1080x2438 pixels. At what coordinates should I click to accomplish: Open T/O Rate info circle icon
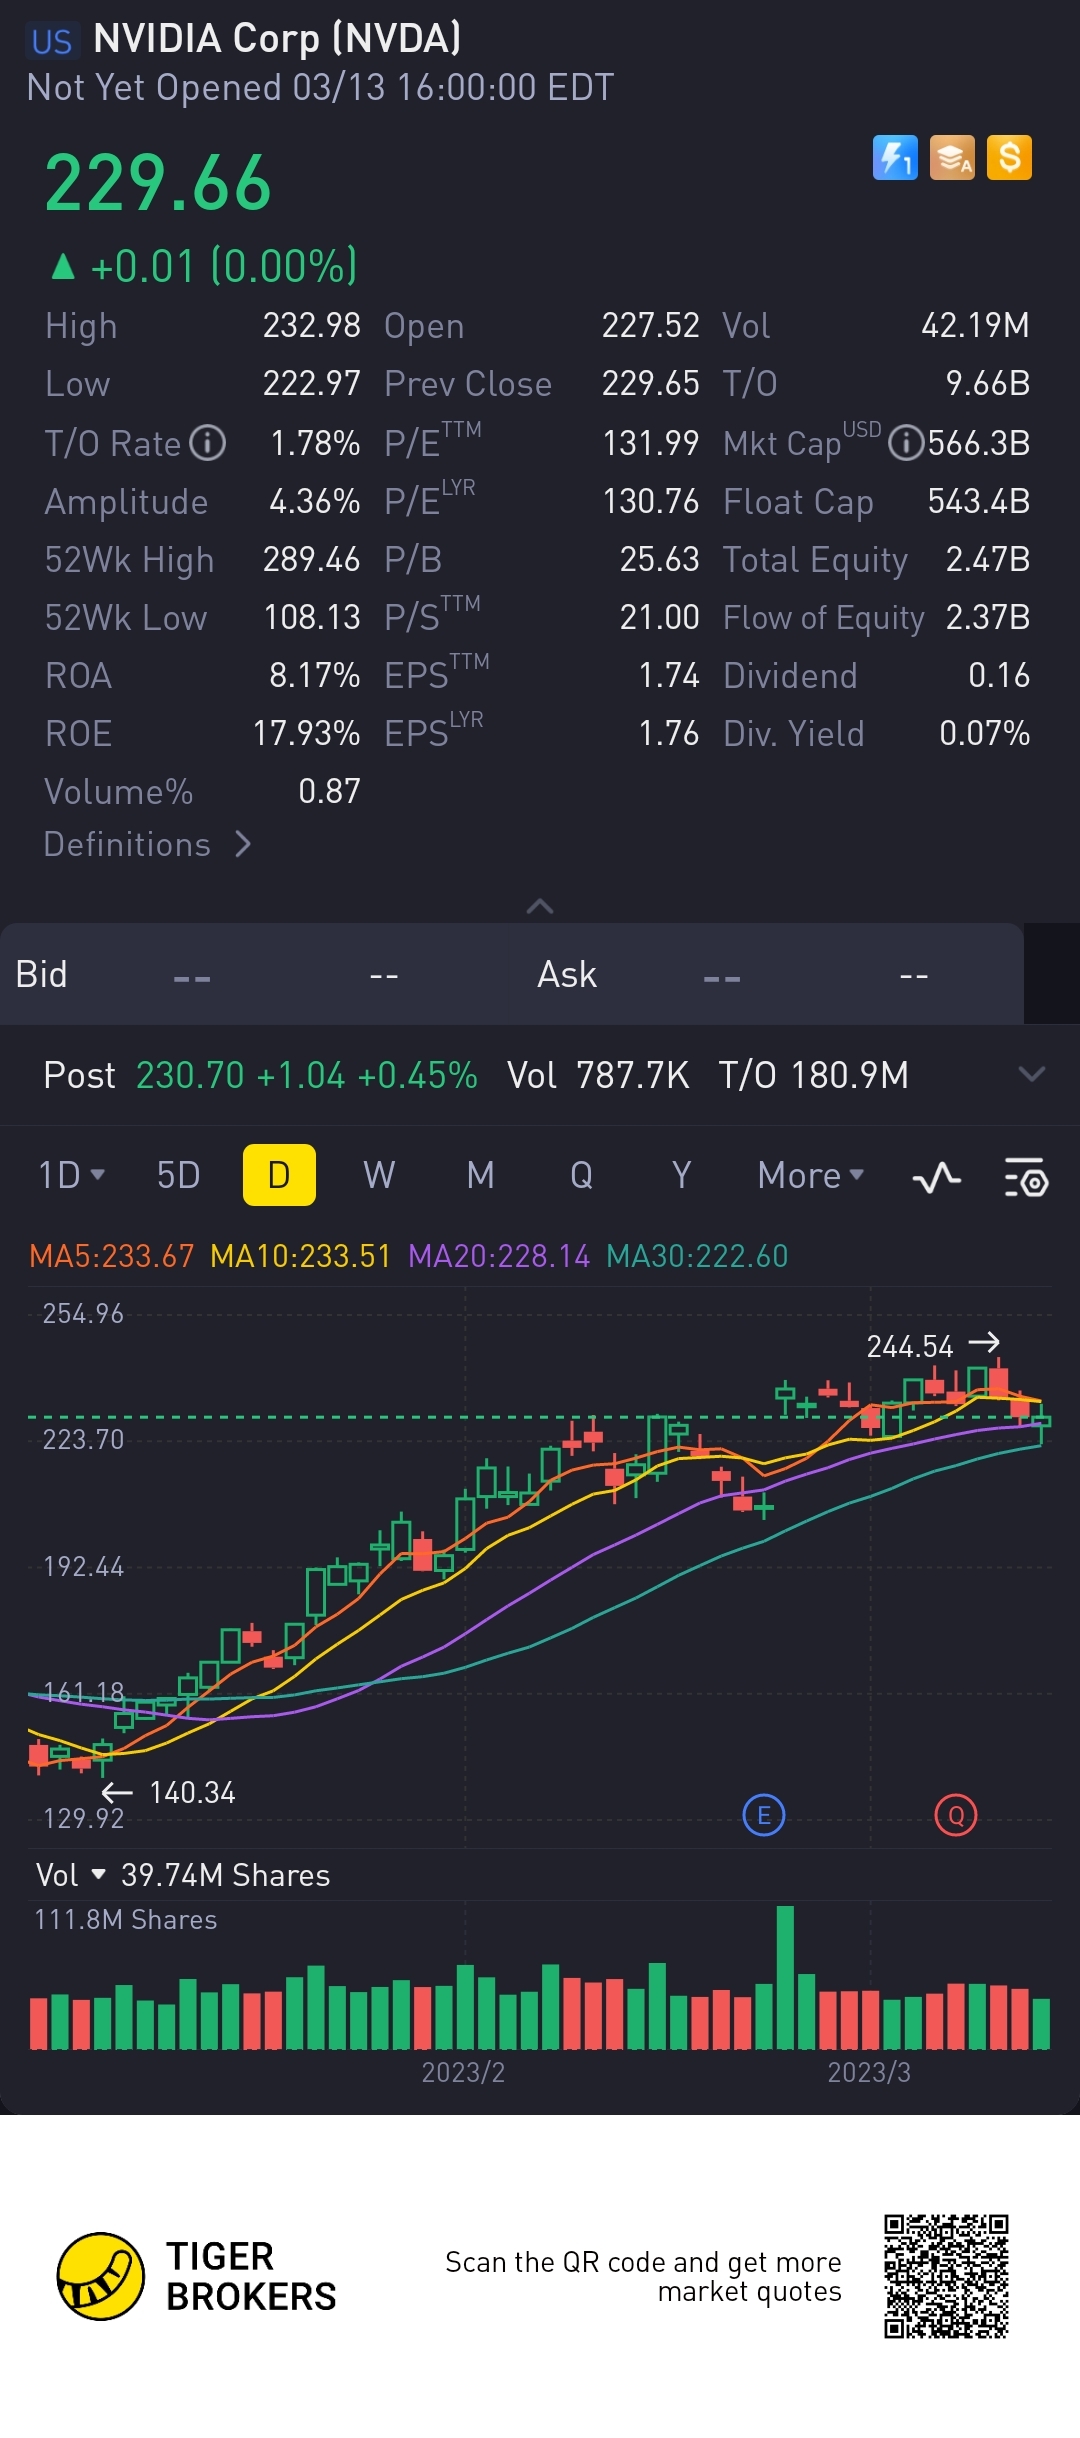point(208,443)
